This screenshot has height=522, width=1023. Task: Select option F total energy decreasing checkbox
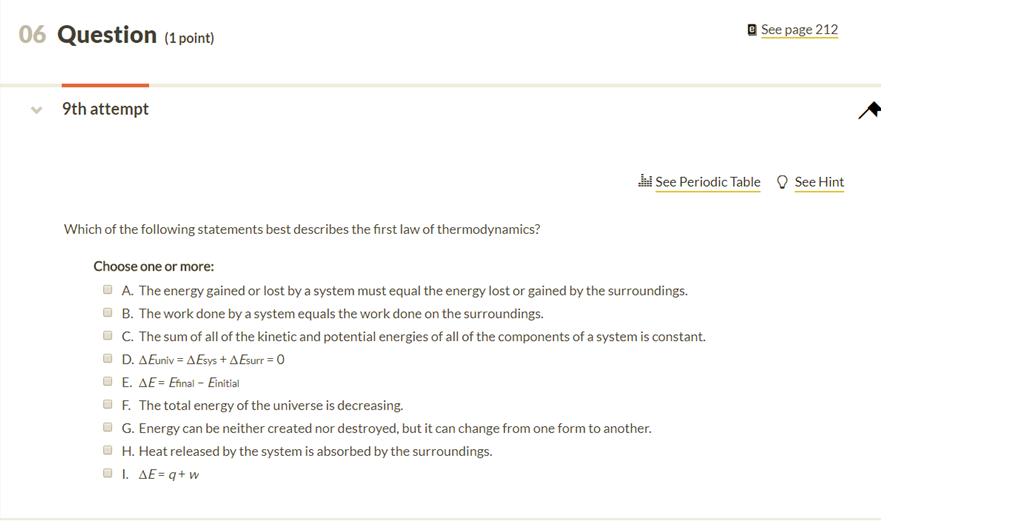[108, 405]
